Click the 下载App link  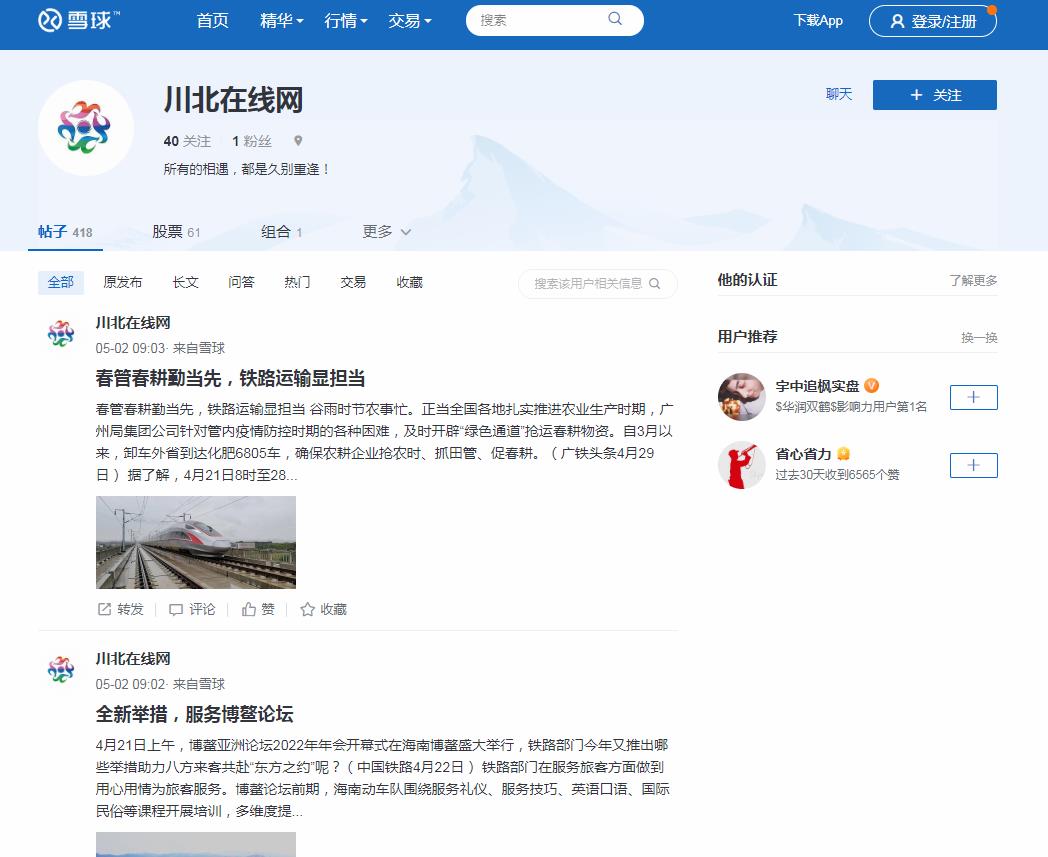818,21
